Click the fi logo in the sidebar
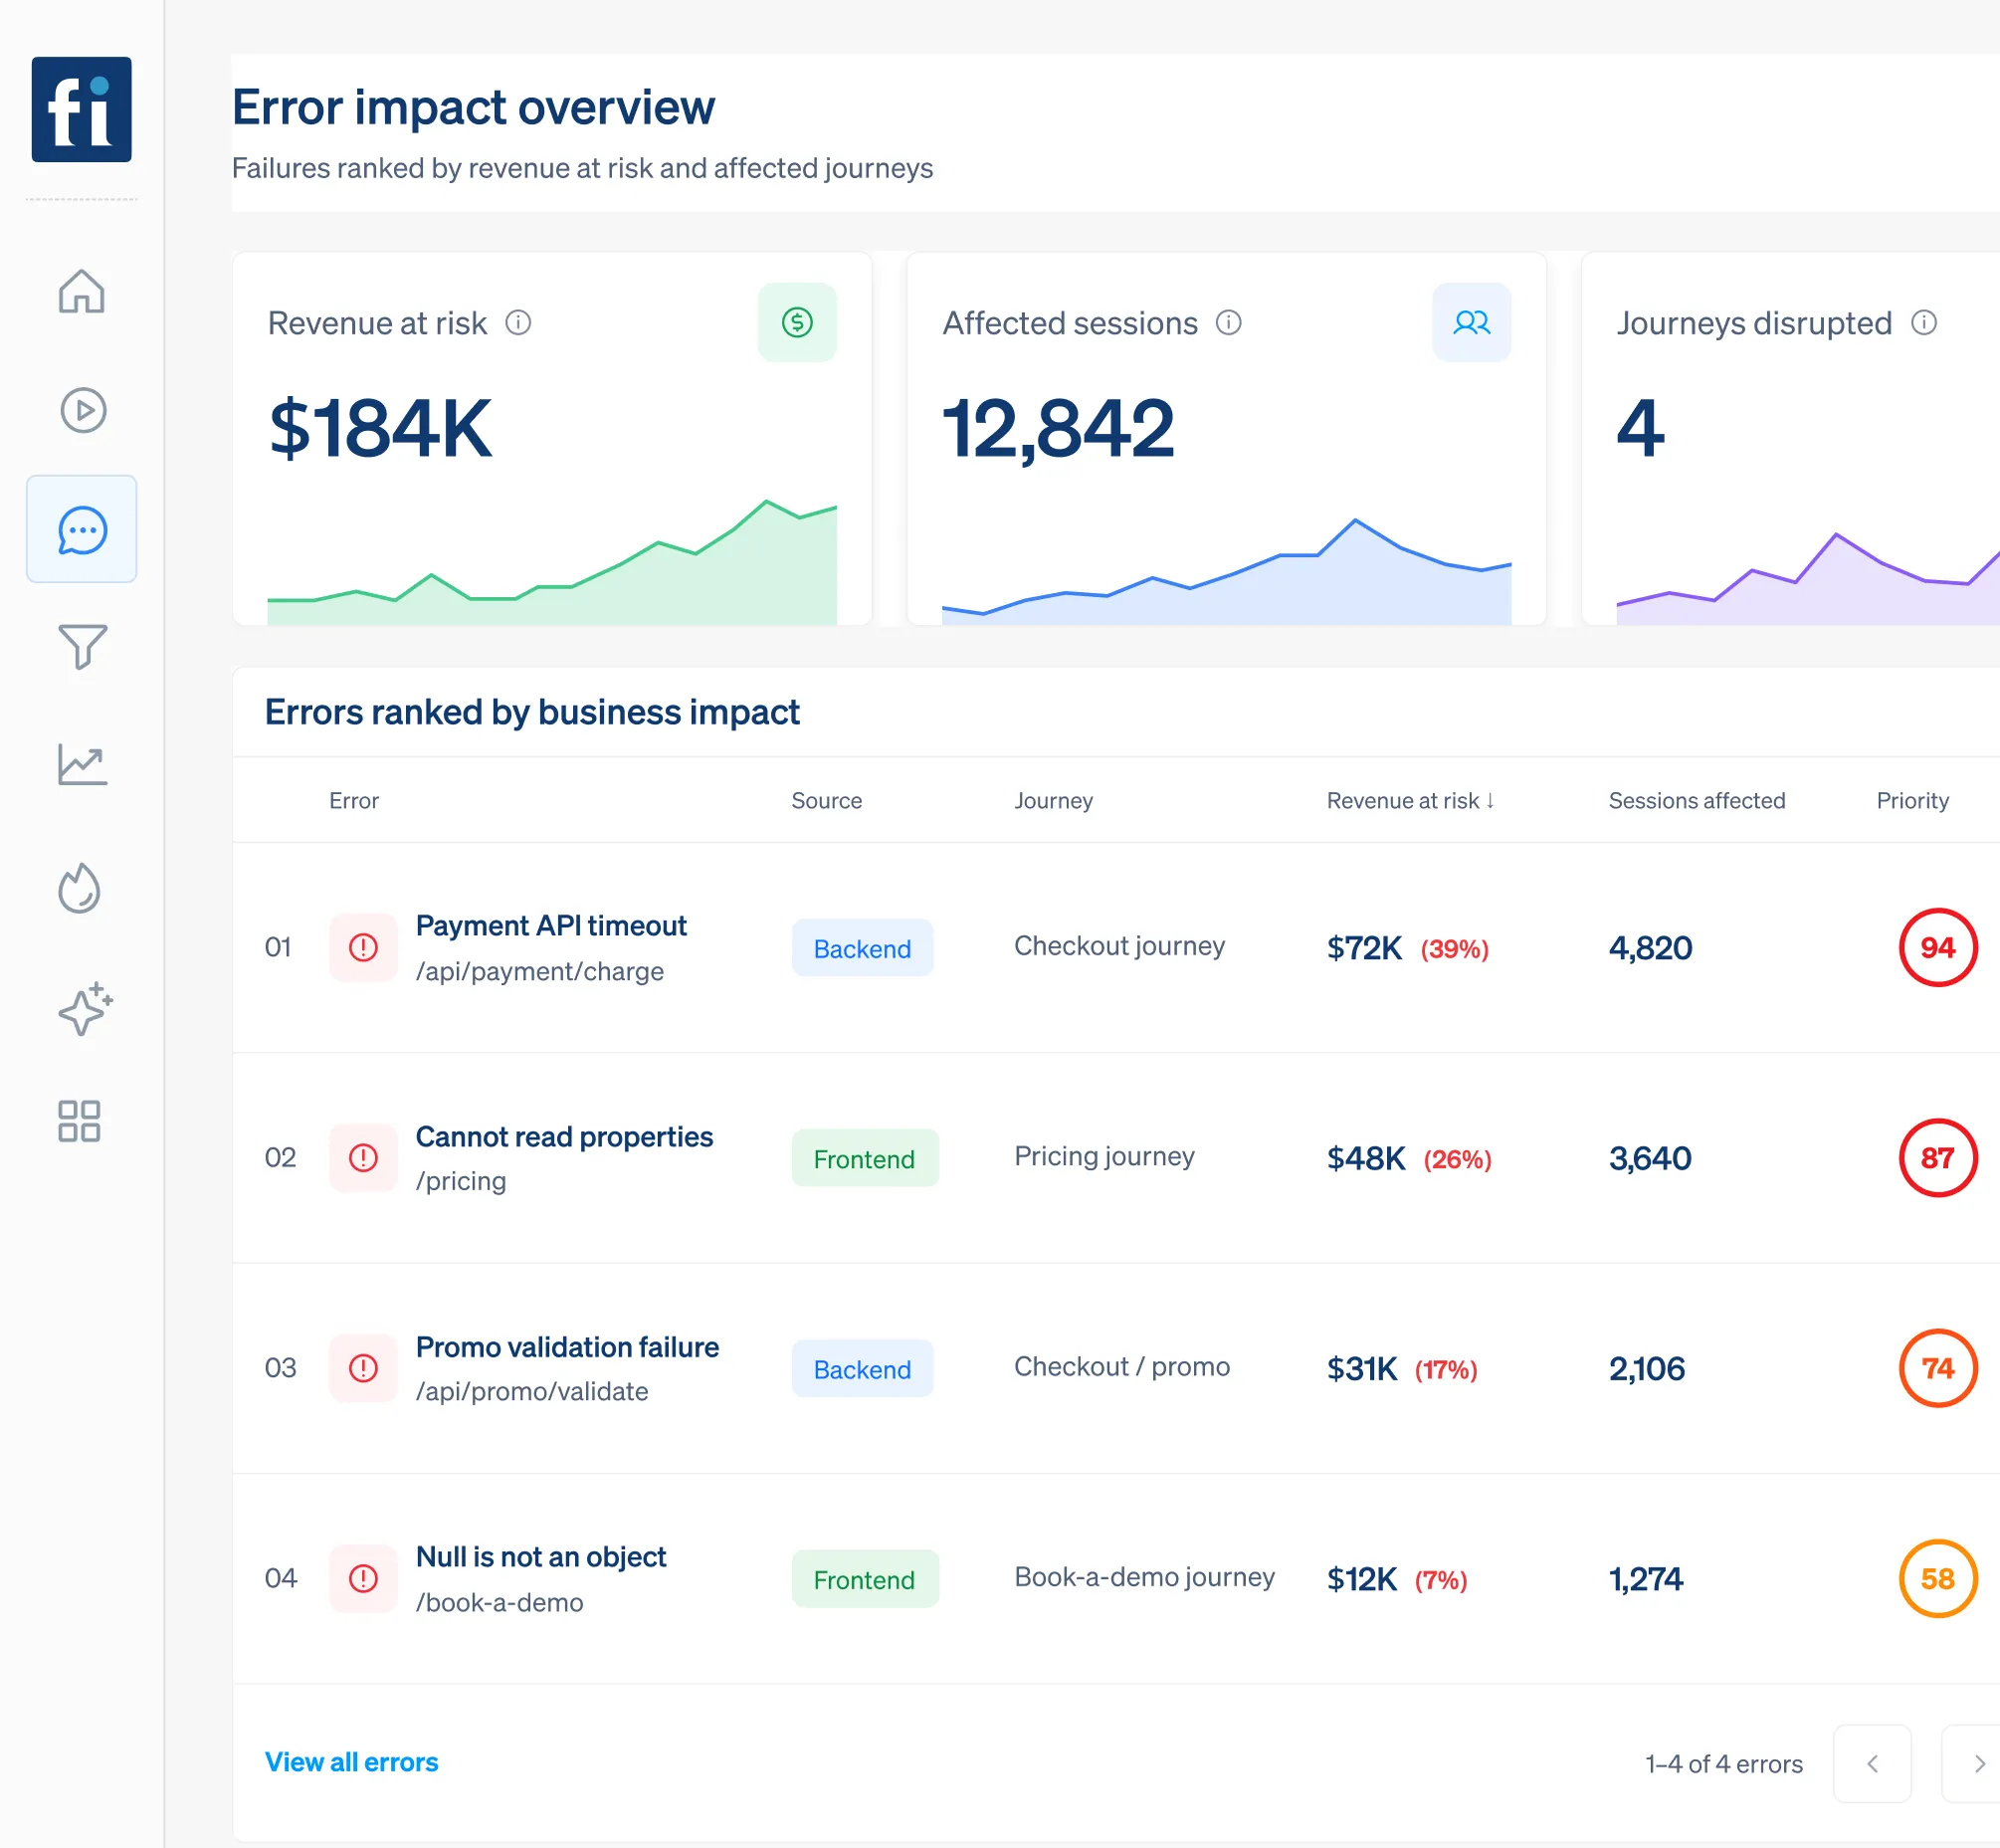This screenshot has width=2000, height=1848. [81, 109]
